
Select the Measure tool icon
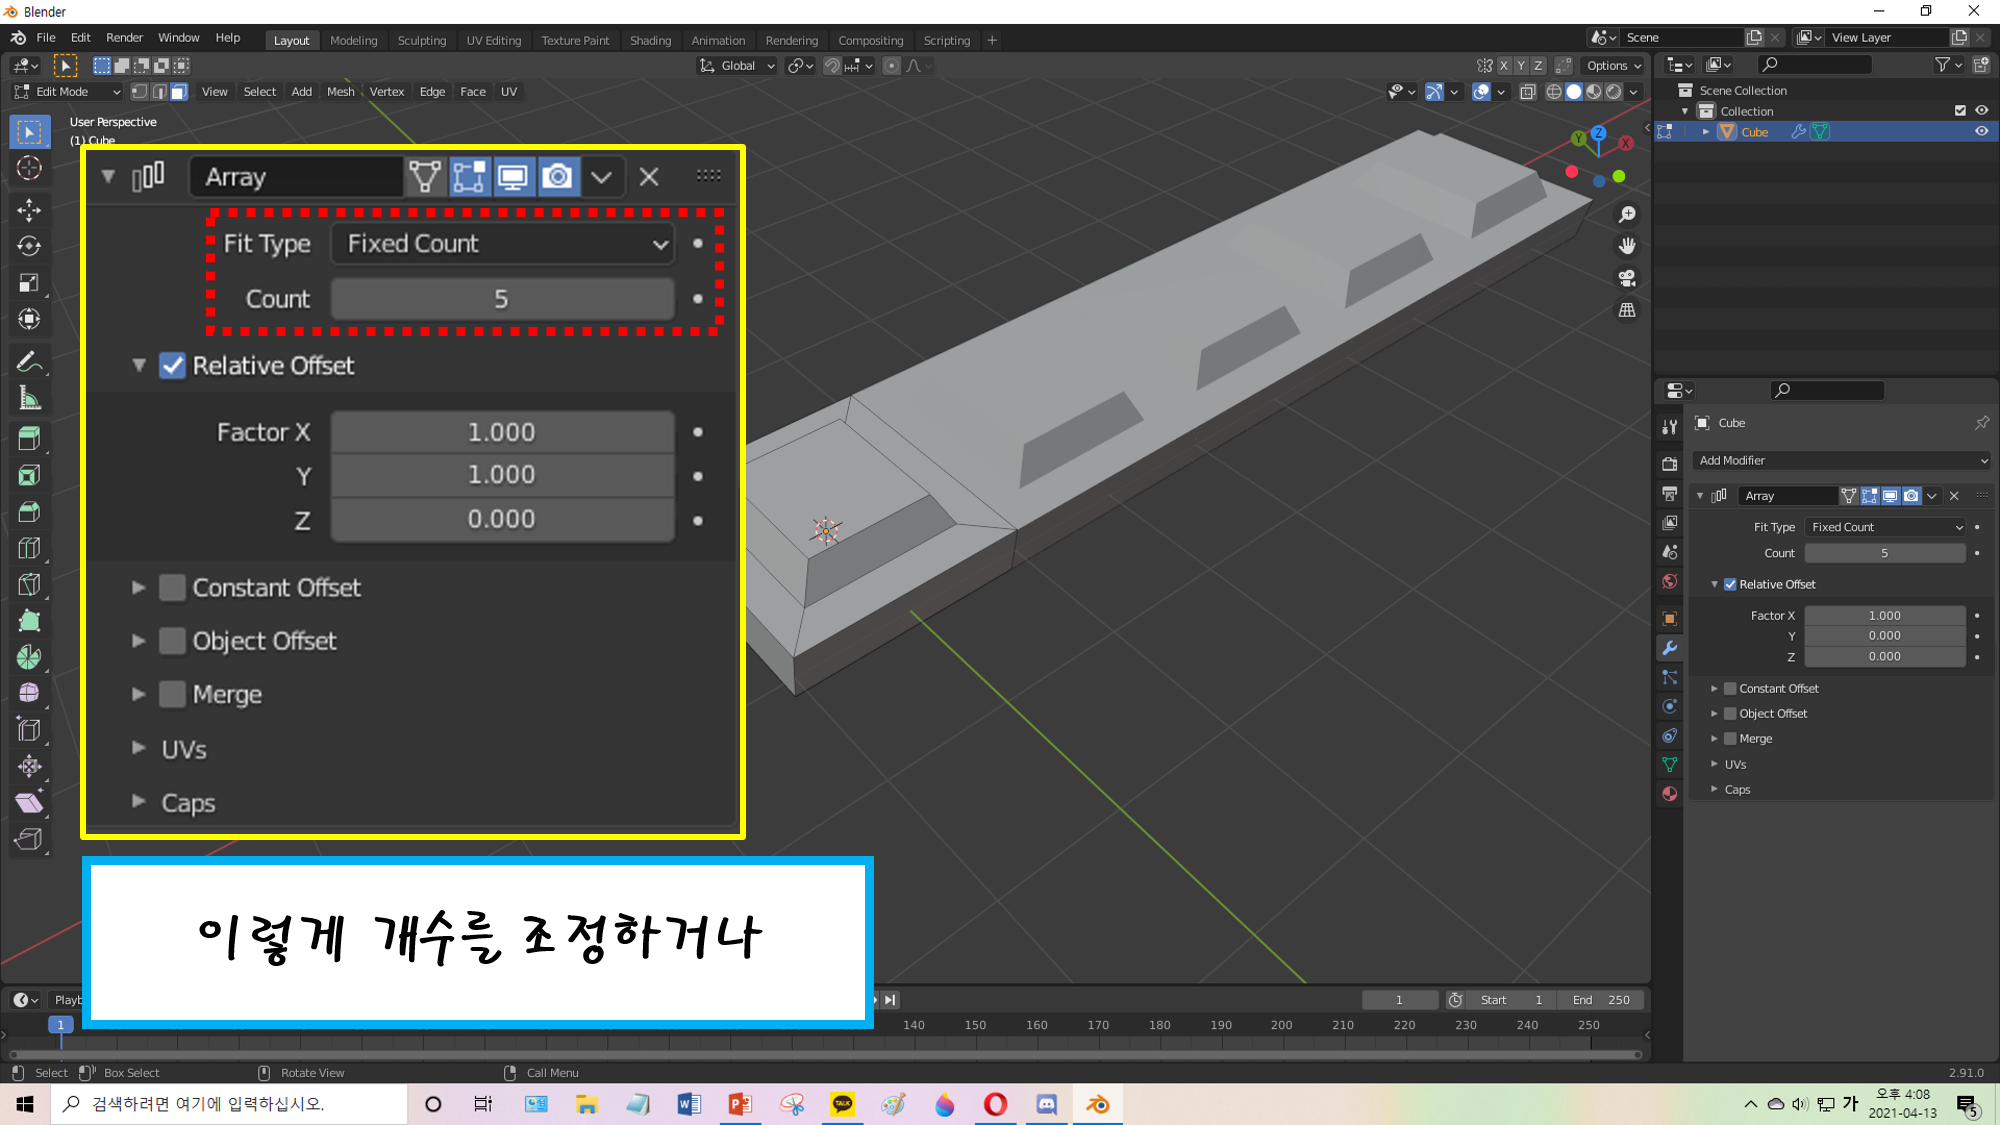point(29,399)
